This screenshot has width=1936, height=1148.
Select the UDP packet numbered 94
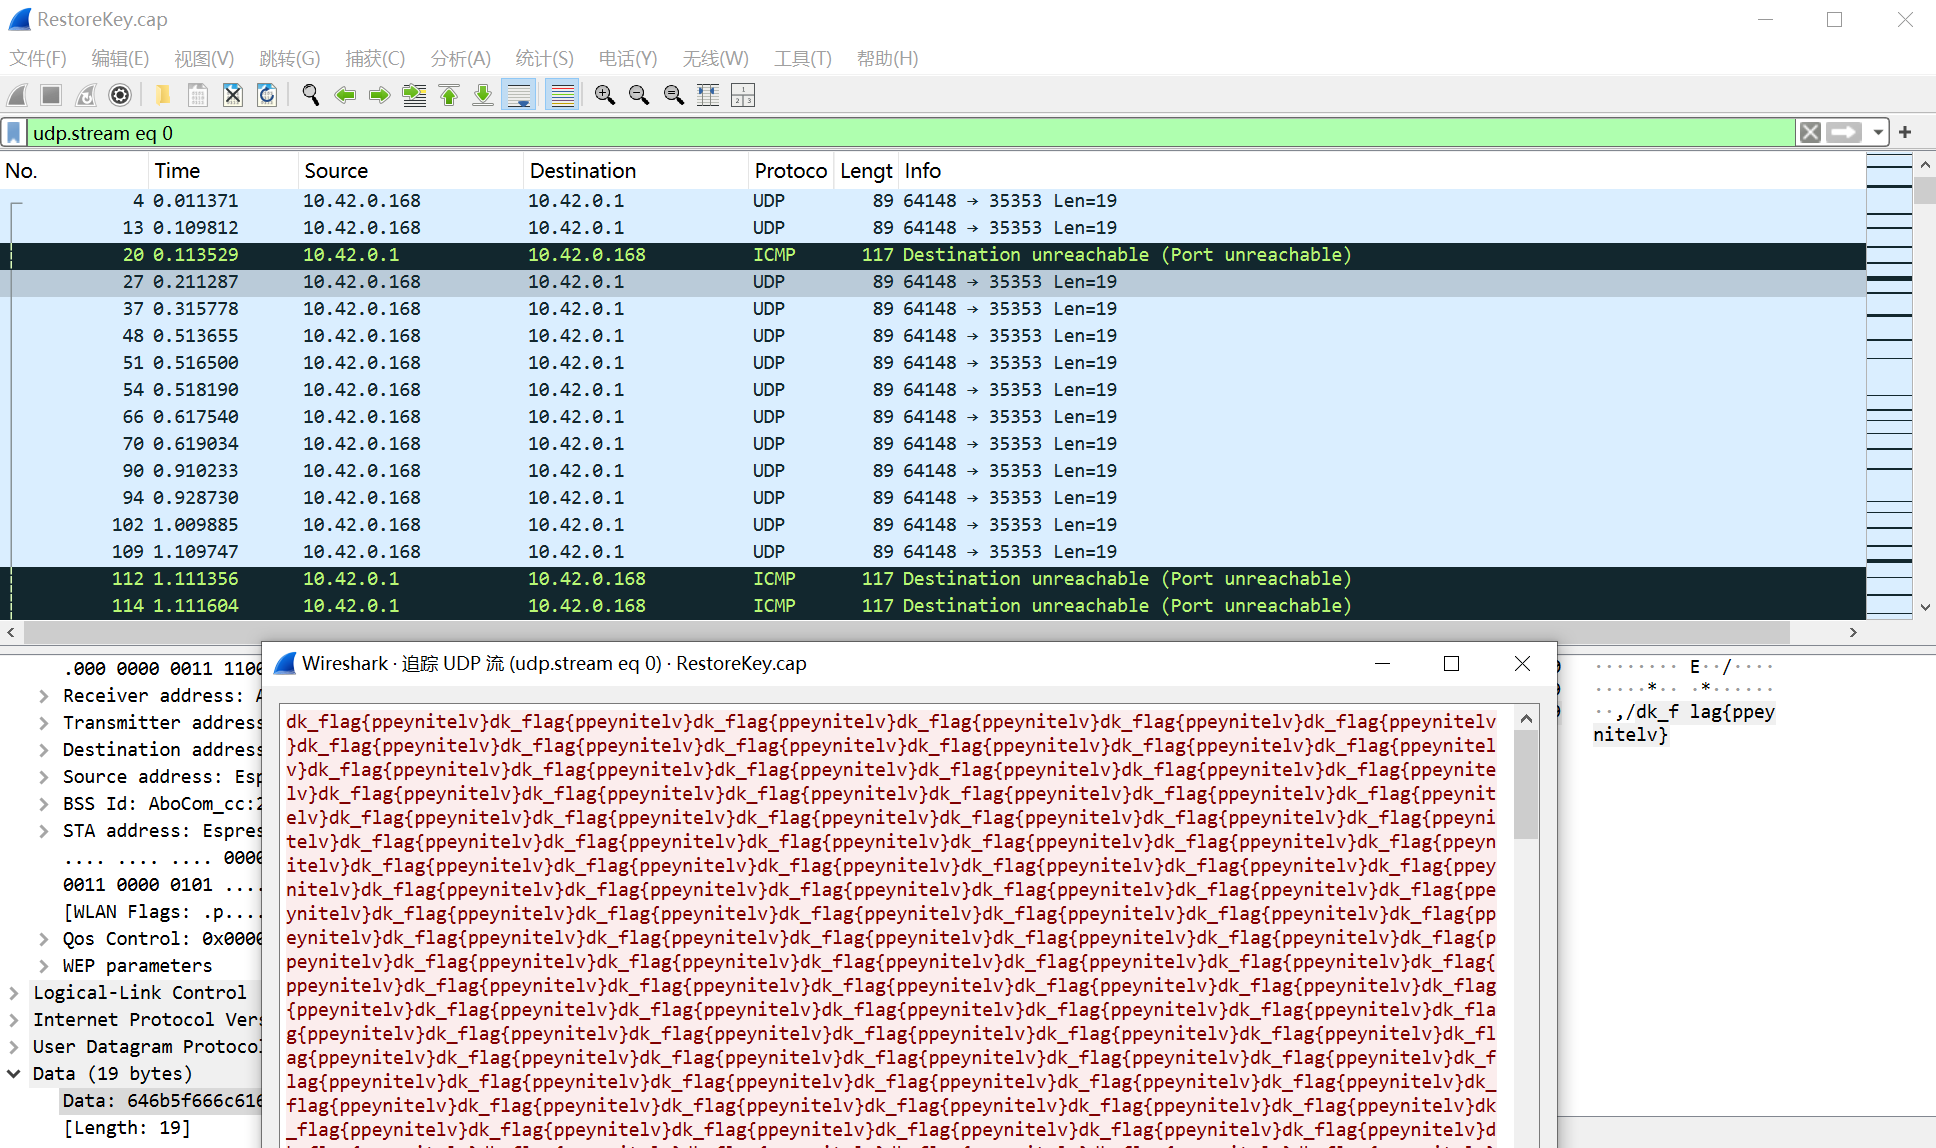point(933,498)
